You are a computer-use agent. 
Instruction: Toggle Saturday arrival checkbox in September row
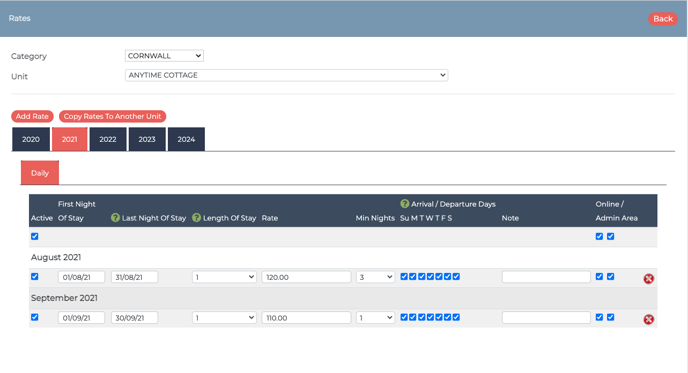pos(456,317)
